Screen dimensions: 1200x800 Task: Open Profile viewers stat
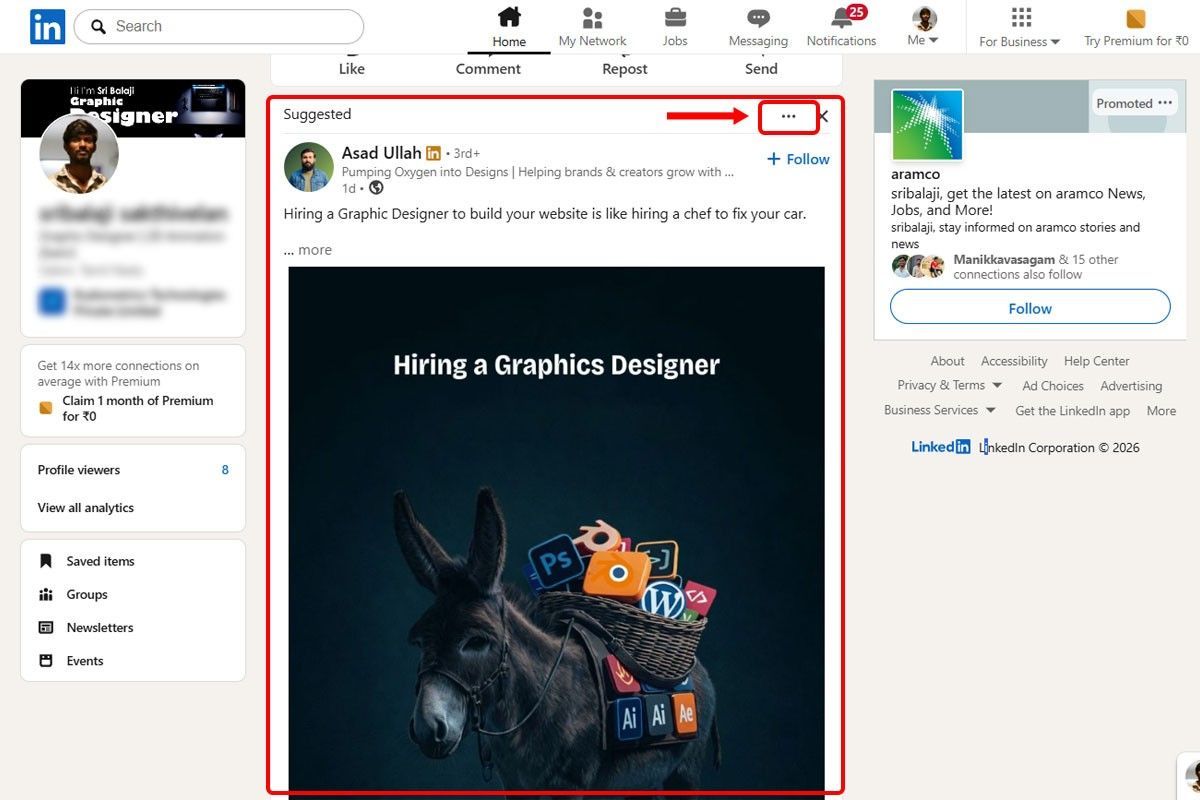point(133,470)
